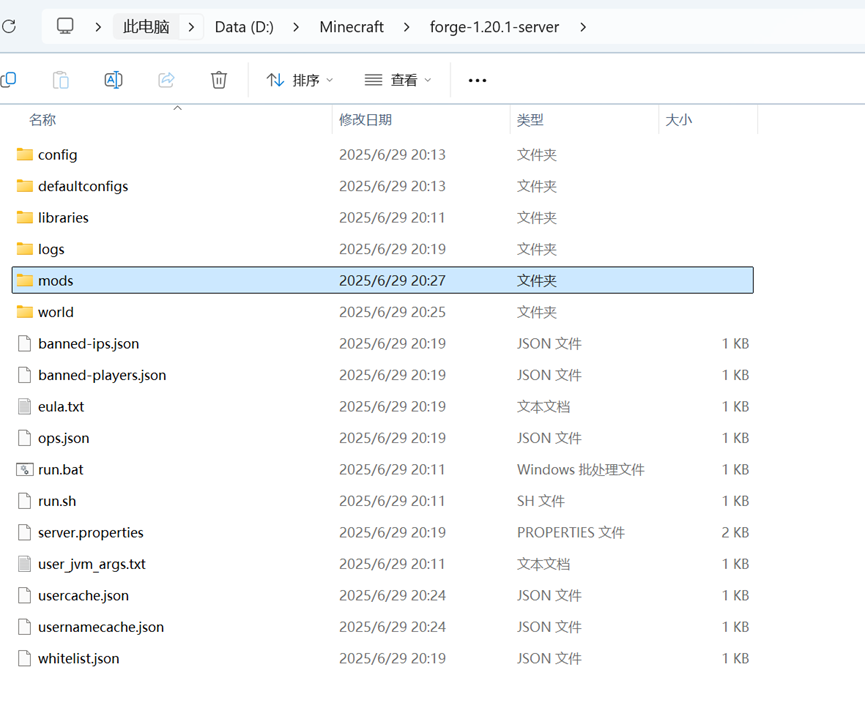This screenshot has width=865, height=708.
Task: Select the file name ops.json
Action: tap(63, 438)
